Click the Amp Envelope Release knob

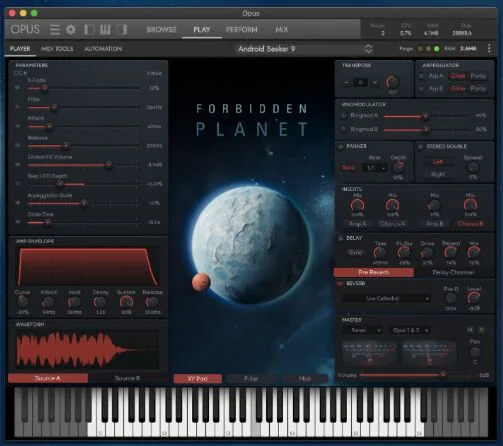point(152,302)
